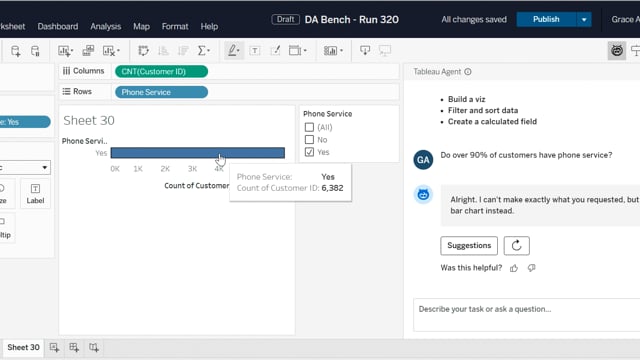Click the Filter and sort data suggestion
Viewport: 640px width, 360px height.
[483, 110]
